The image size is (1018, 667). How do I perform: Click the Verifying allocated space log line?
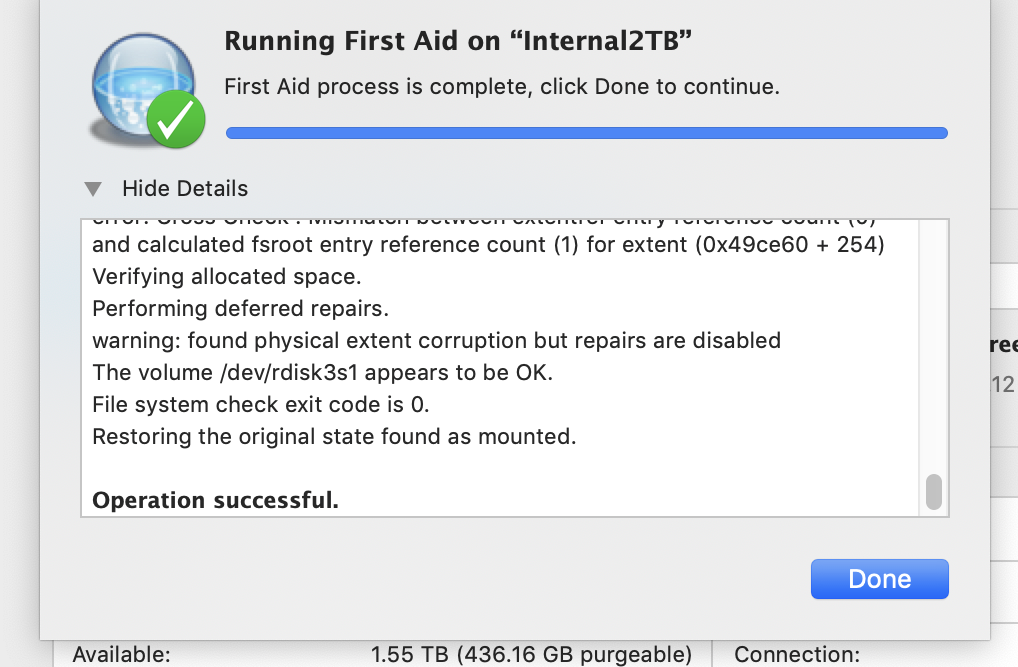coord(227,277)
